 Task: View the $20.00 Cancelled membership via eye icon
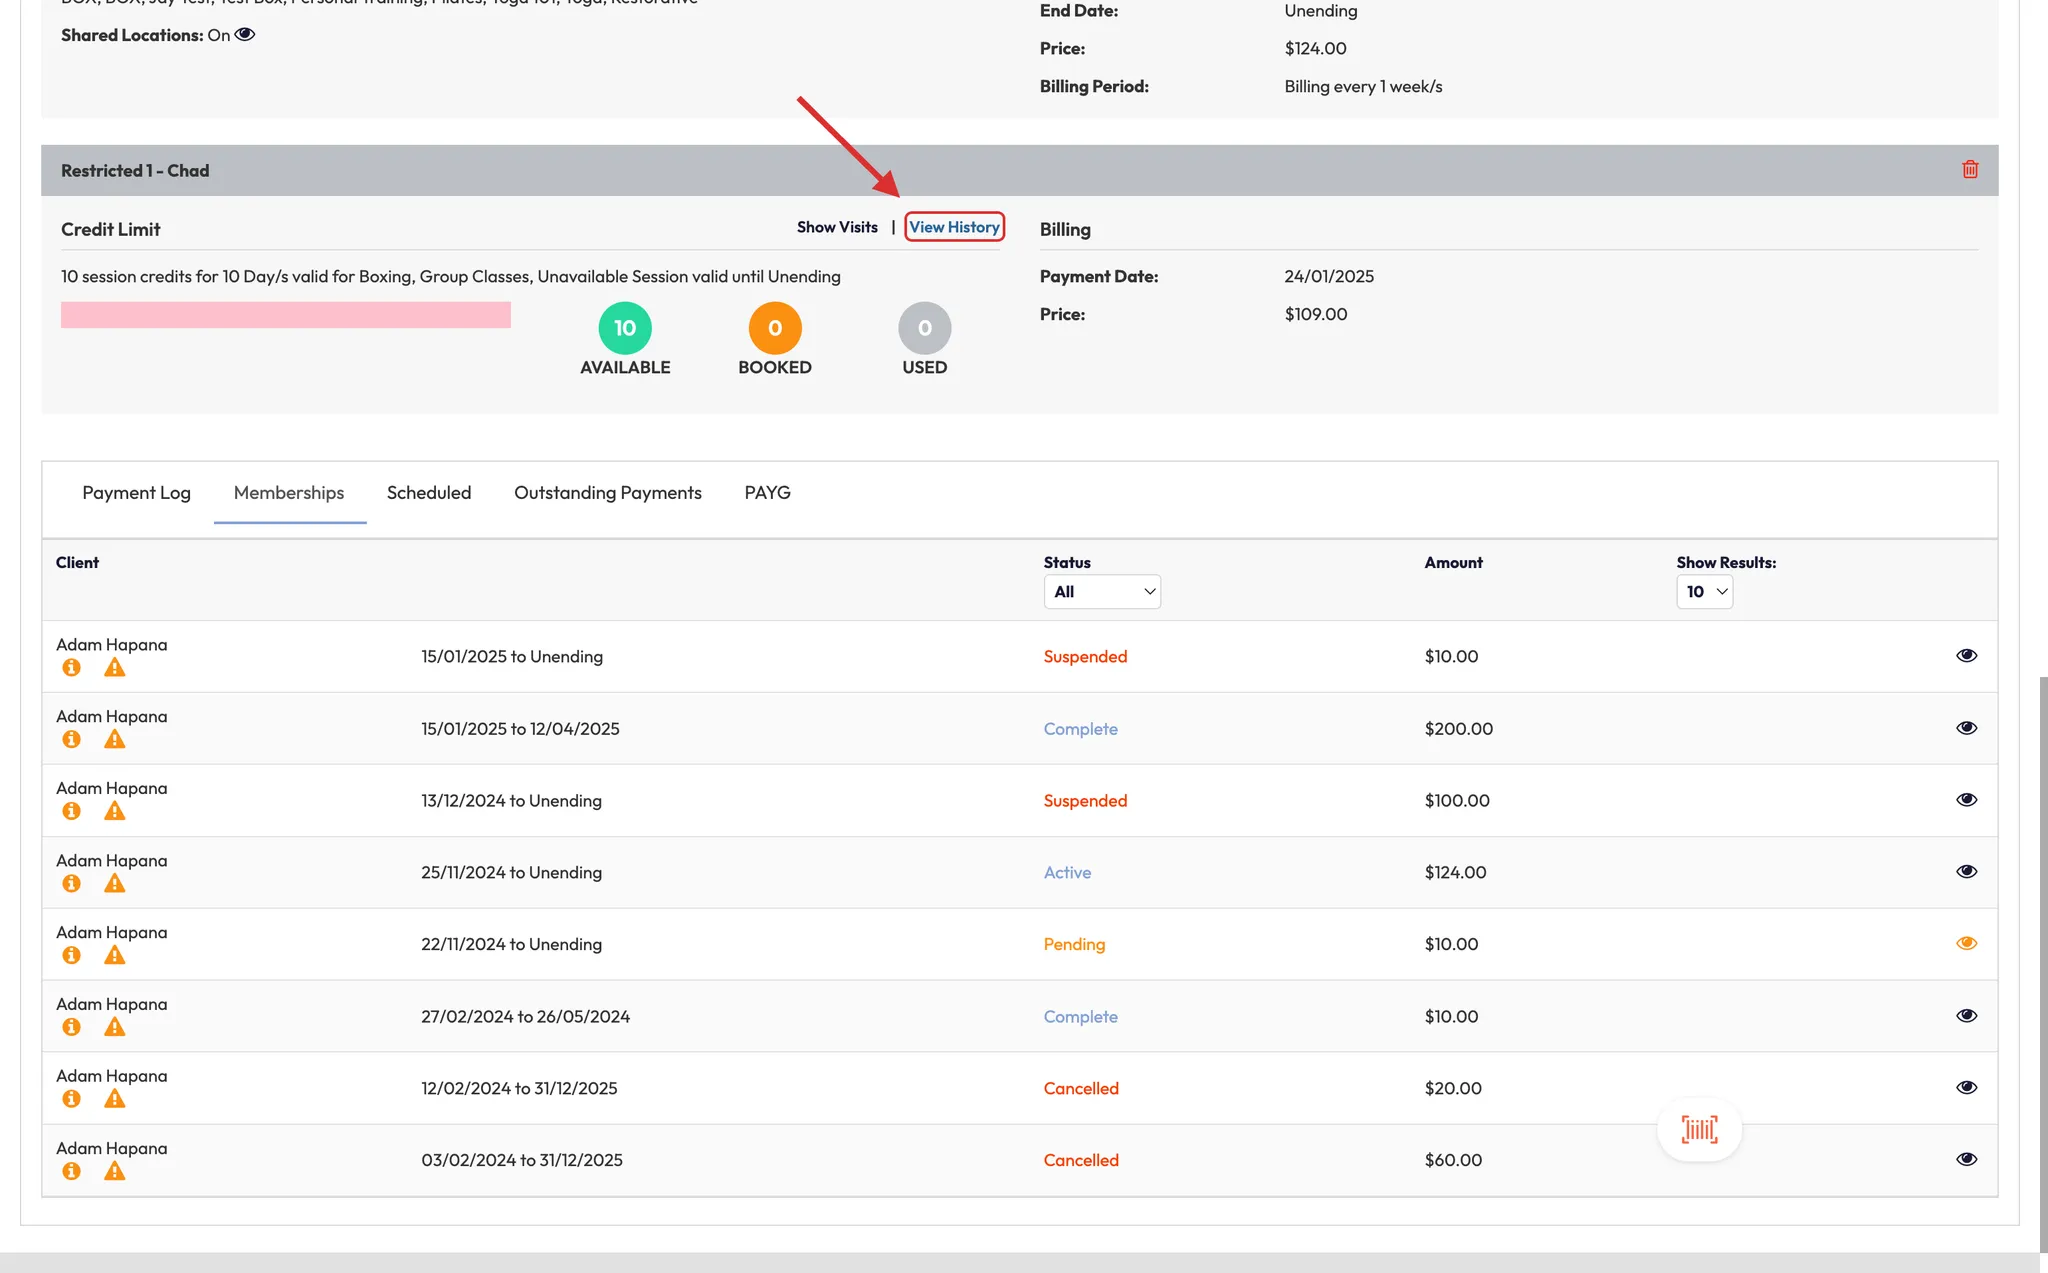coord(1966,1087)
